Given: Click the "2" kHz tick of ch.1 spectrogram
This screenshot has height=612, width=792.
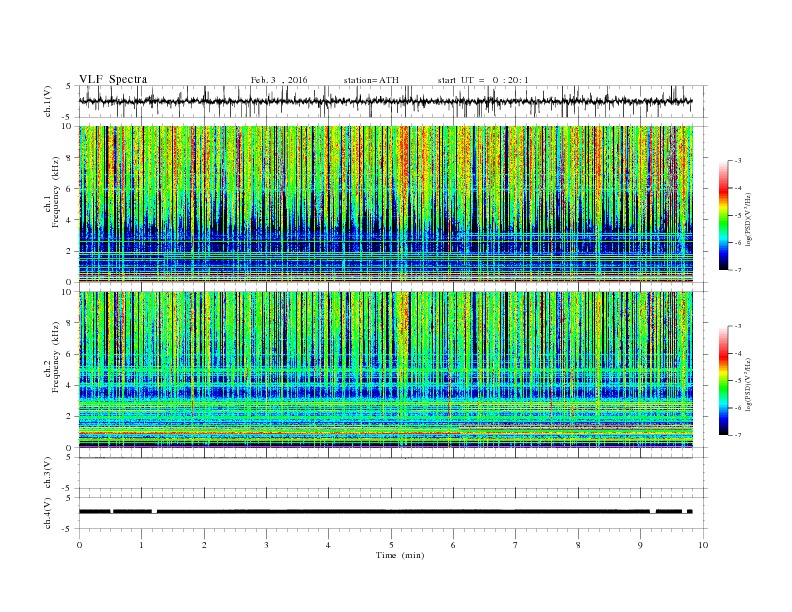Looking at the screenshot, I should coord(70,251).
